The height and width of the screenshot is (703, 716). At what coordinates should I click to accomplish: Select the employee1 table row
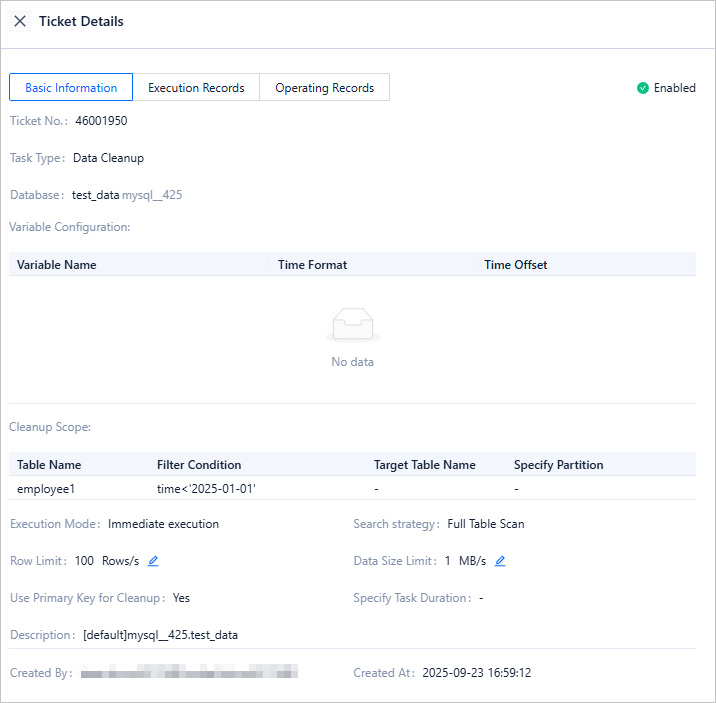pyautogui.click(x=46, y=489)
